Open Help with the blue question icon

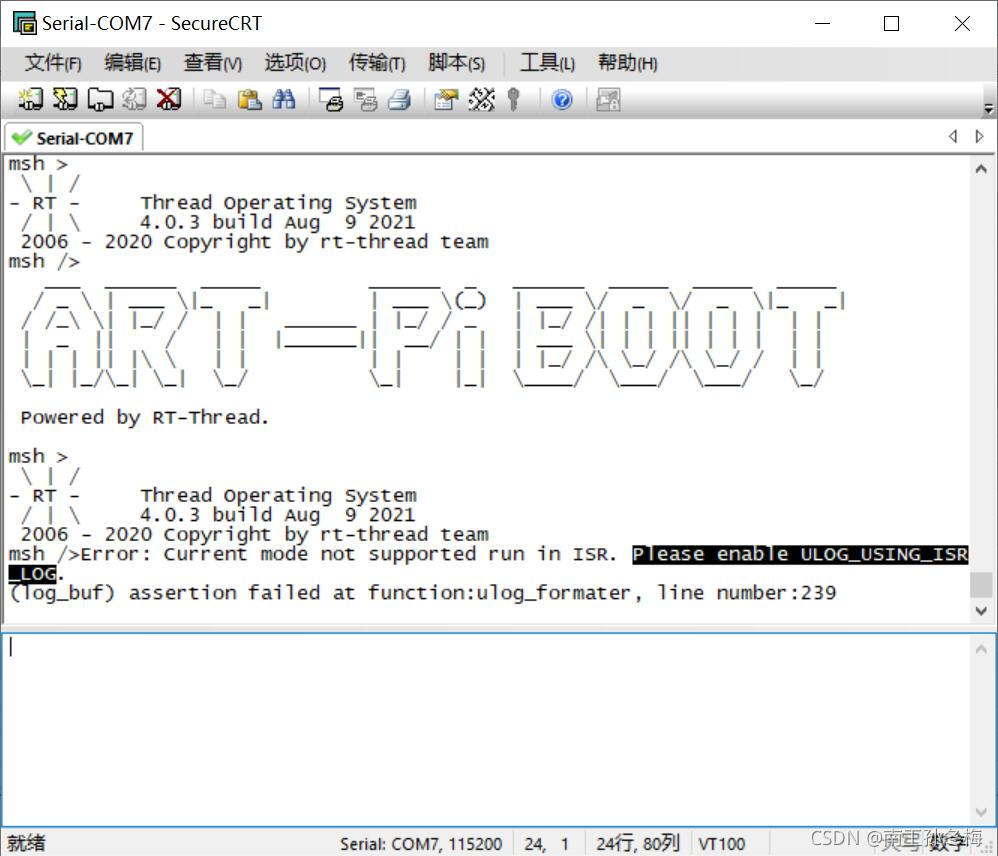pyautogui.click(x=562, y=99)
